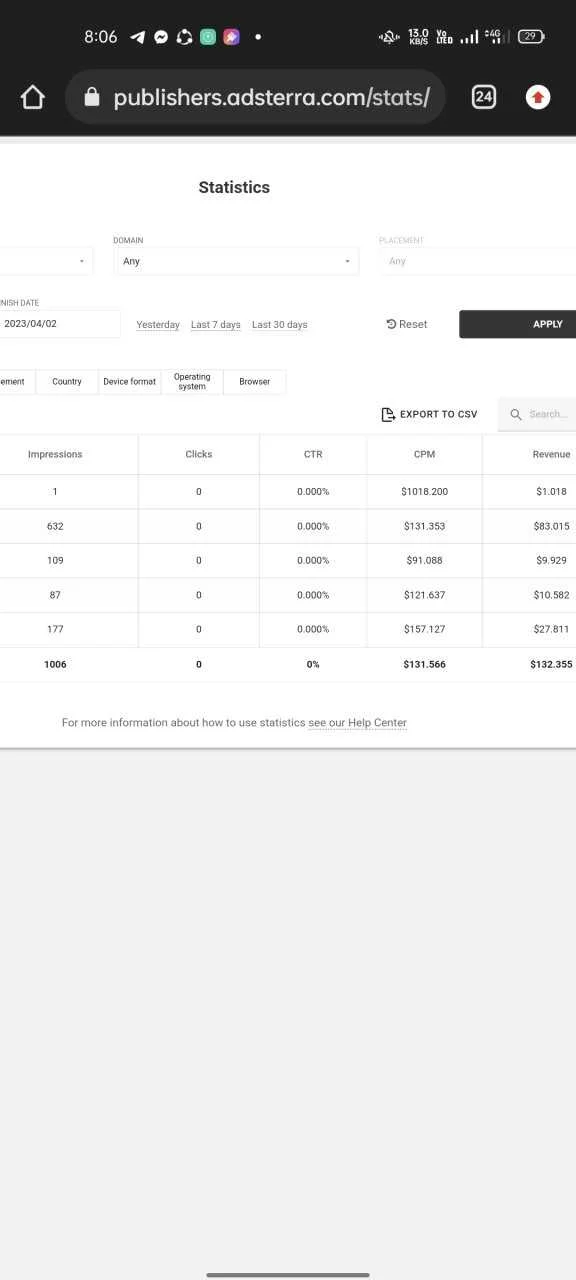Image resolution: width=576 pixels, height=1280 pixels.
Task: Click the total CPM $131.566
Action: (425, 664)
